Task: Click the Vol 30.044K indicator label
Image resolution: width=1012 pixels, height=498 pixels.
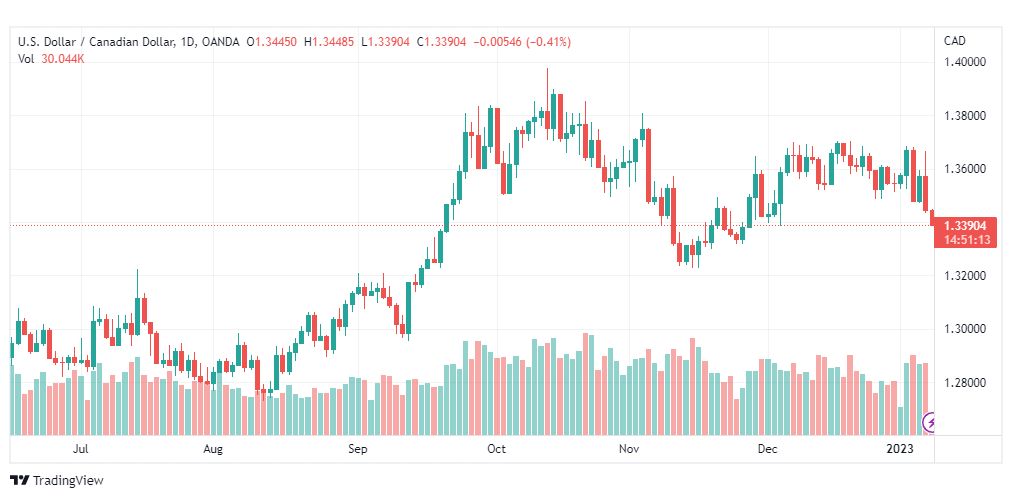Action: [51, 59]
